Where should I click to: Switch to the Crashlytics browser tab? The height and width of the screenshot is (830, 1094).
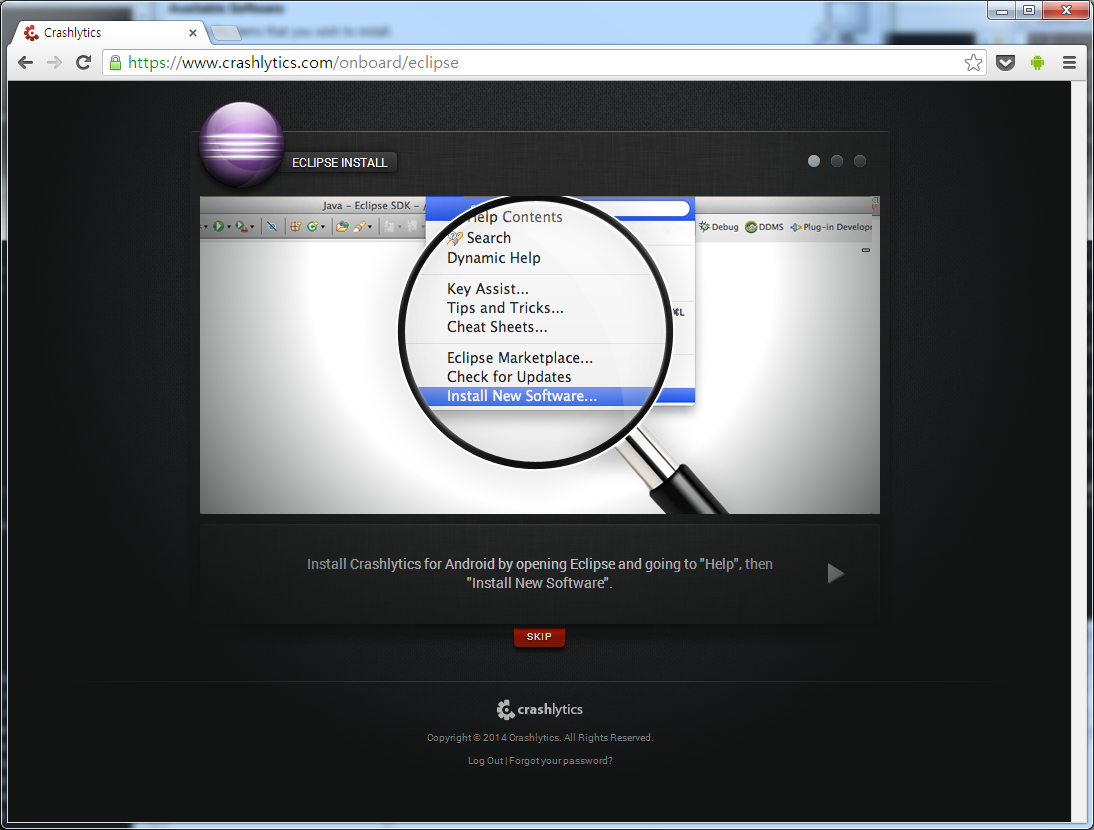tap(100, 33)
